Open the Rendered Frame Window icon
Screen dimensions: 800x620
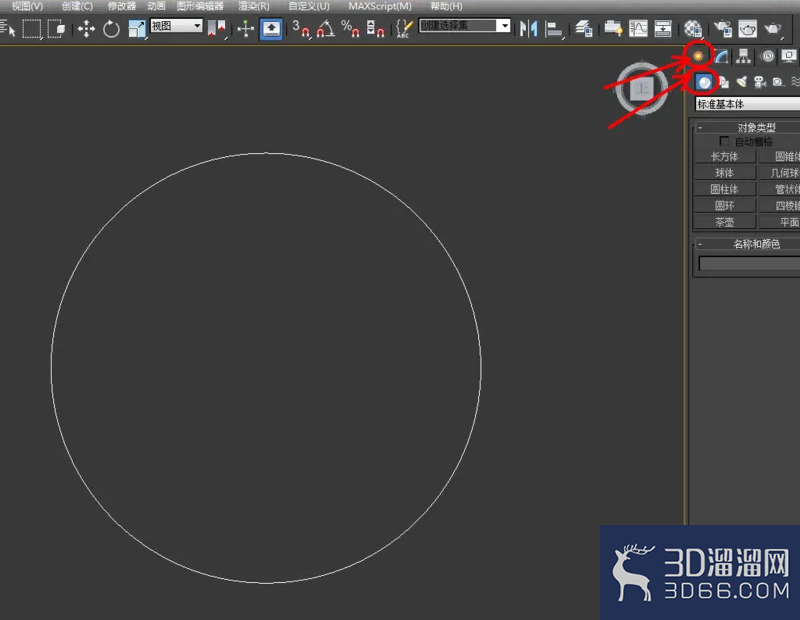coord(747,29)
